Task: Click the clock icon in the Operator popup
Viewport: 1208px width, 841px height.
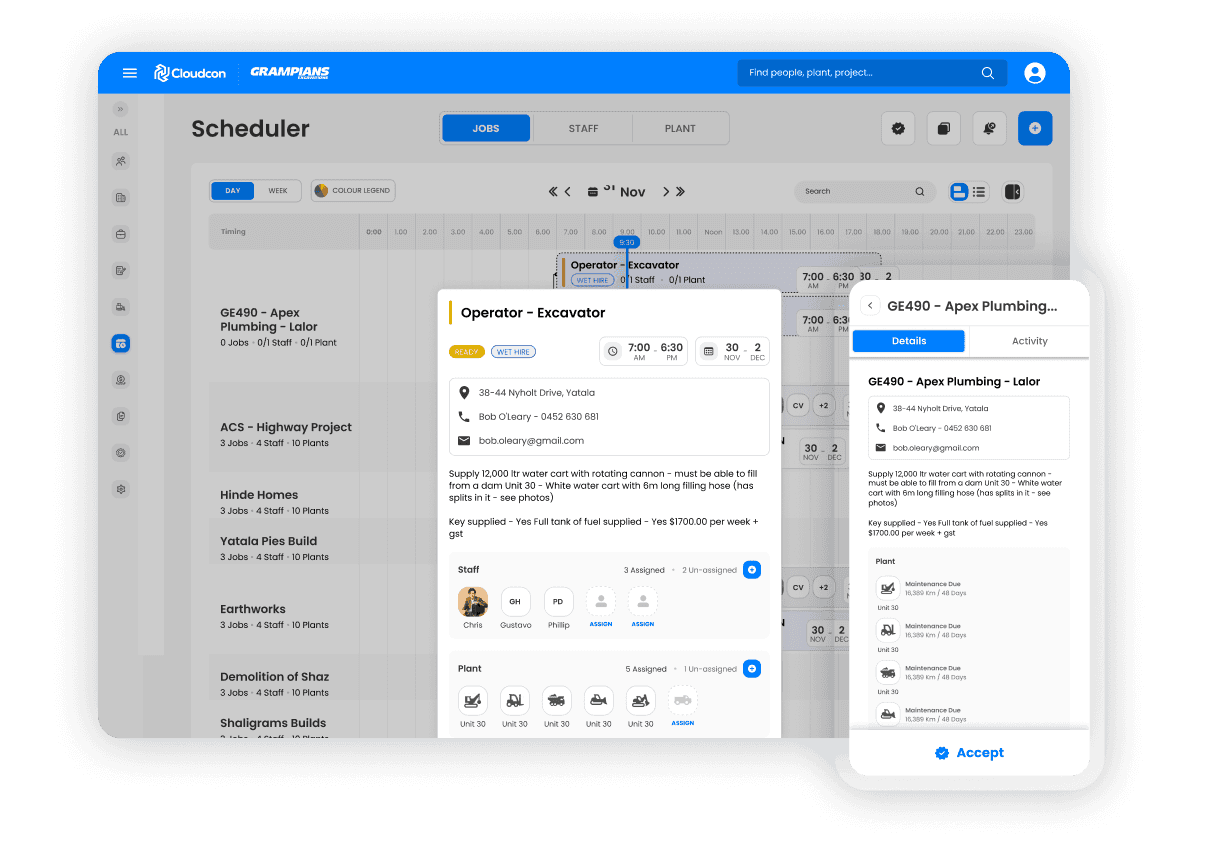Action: tap(613, 351)
